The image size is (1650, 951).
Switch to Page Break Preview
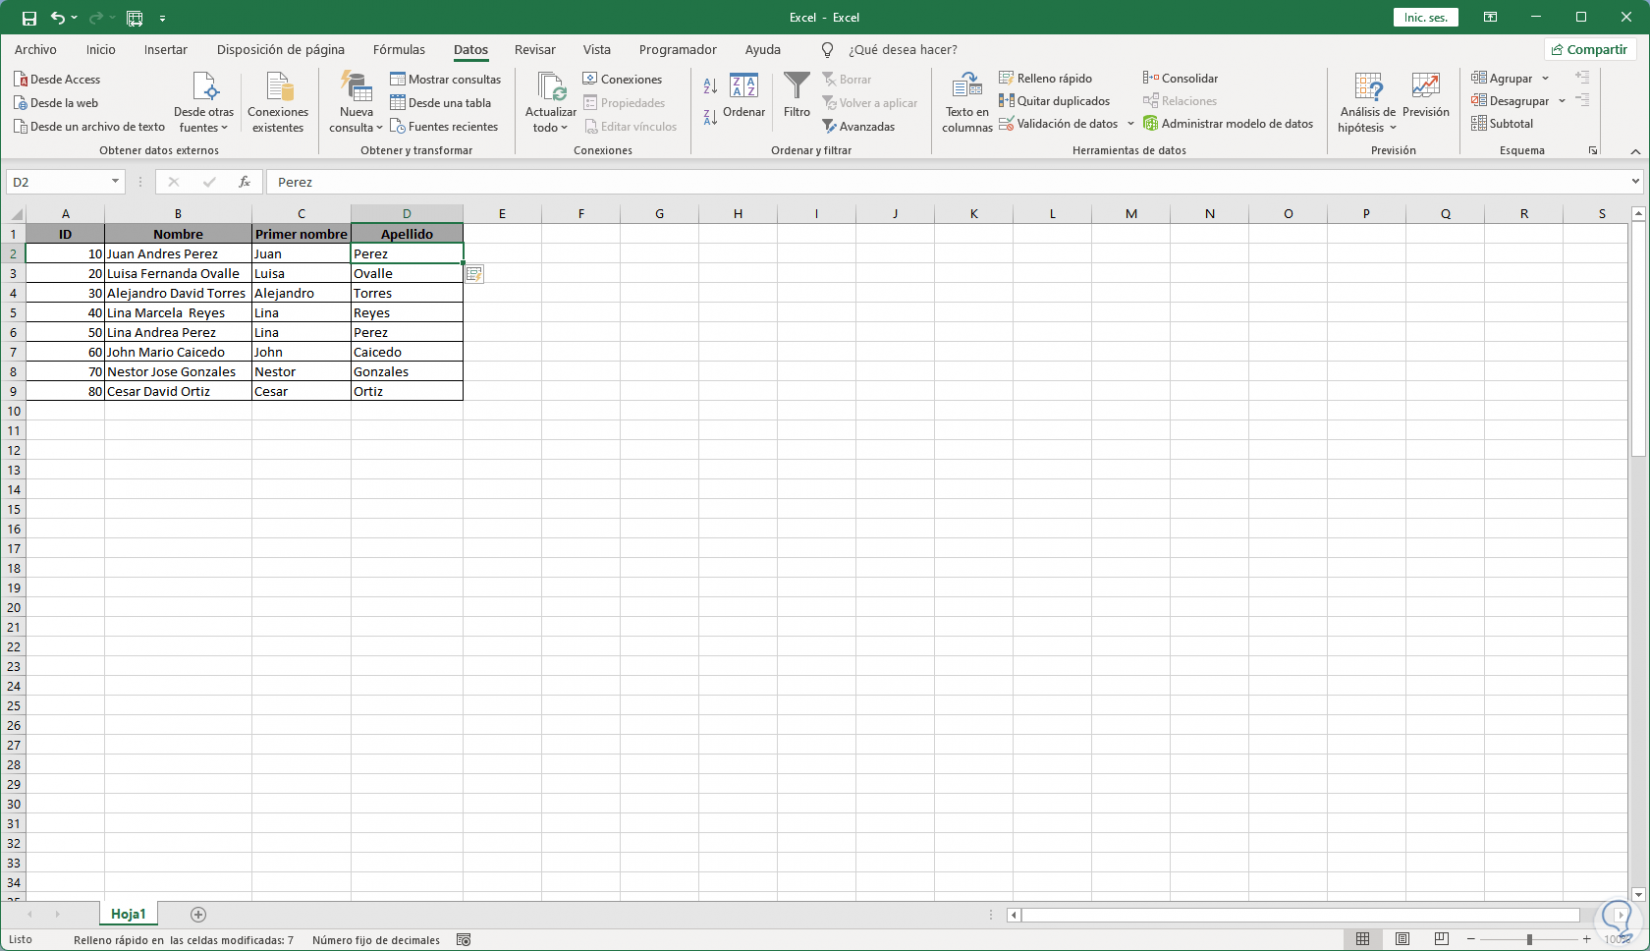1441,940
